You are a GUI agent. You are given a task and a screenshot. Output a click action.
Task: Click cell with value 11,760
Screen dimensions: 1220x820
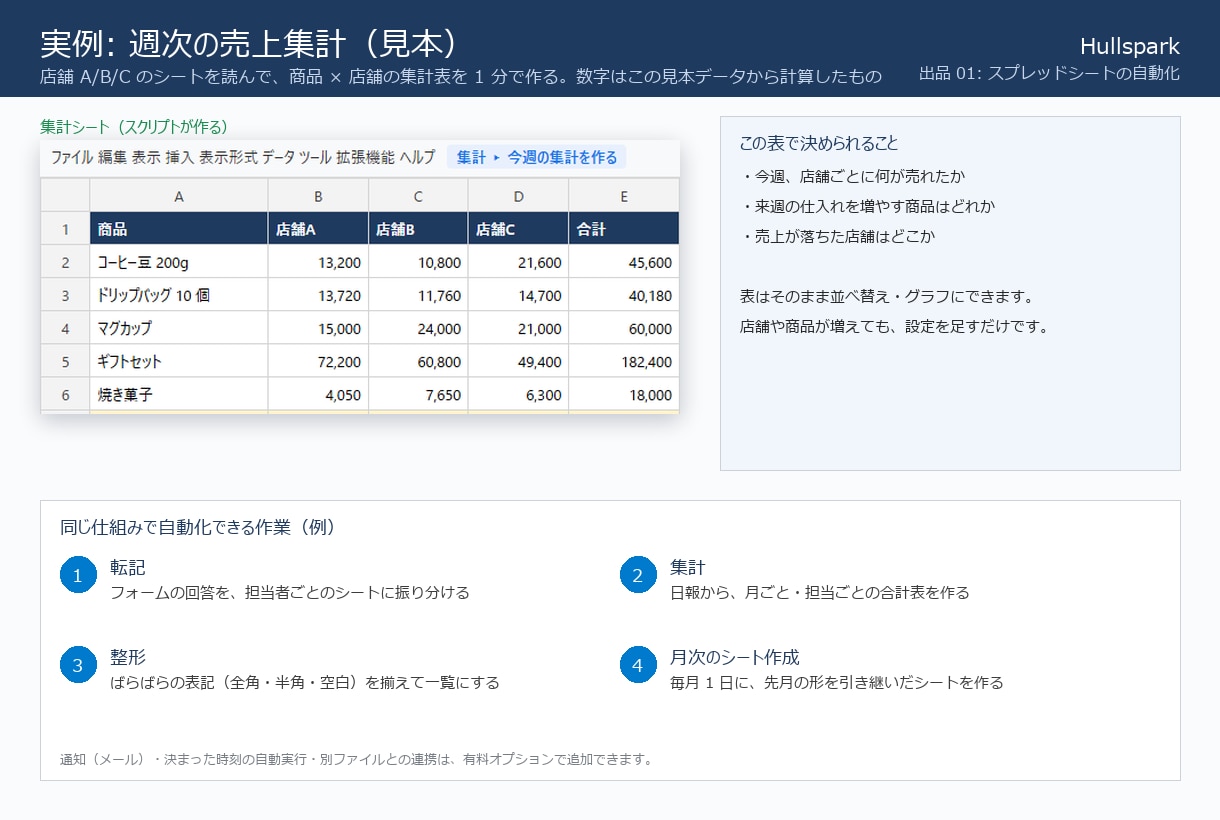click(418, 295)
